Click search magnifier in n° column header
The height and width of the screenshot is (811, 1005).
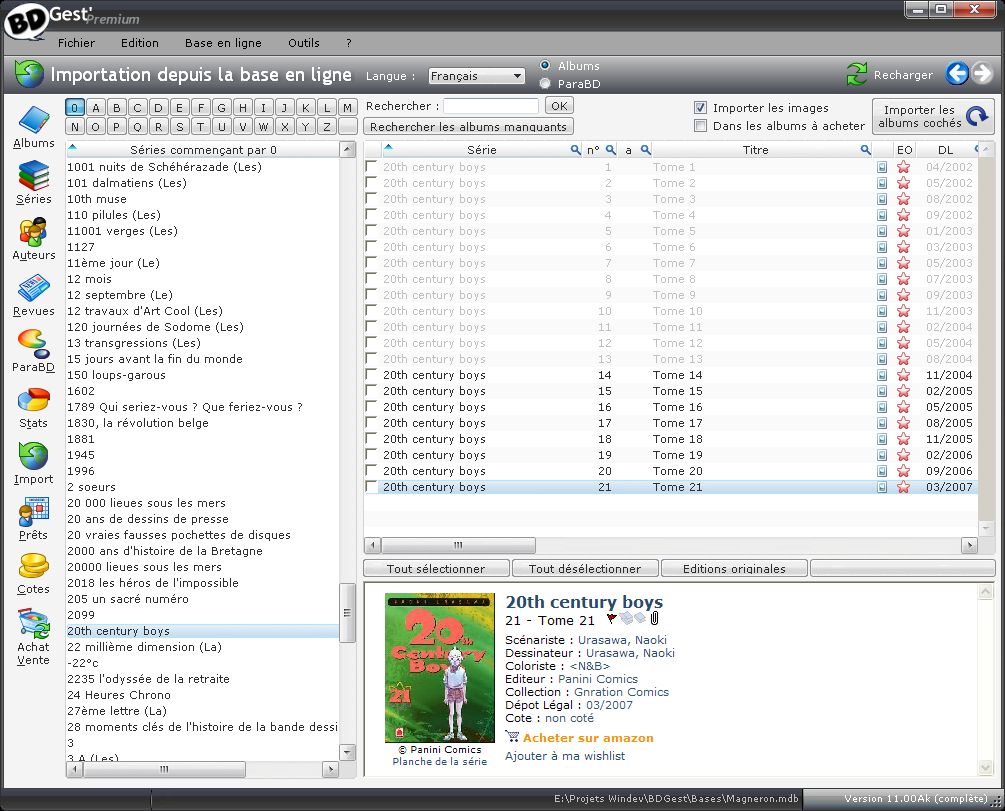click(611, 150)
